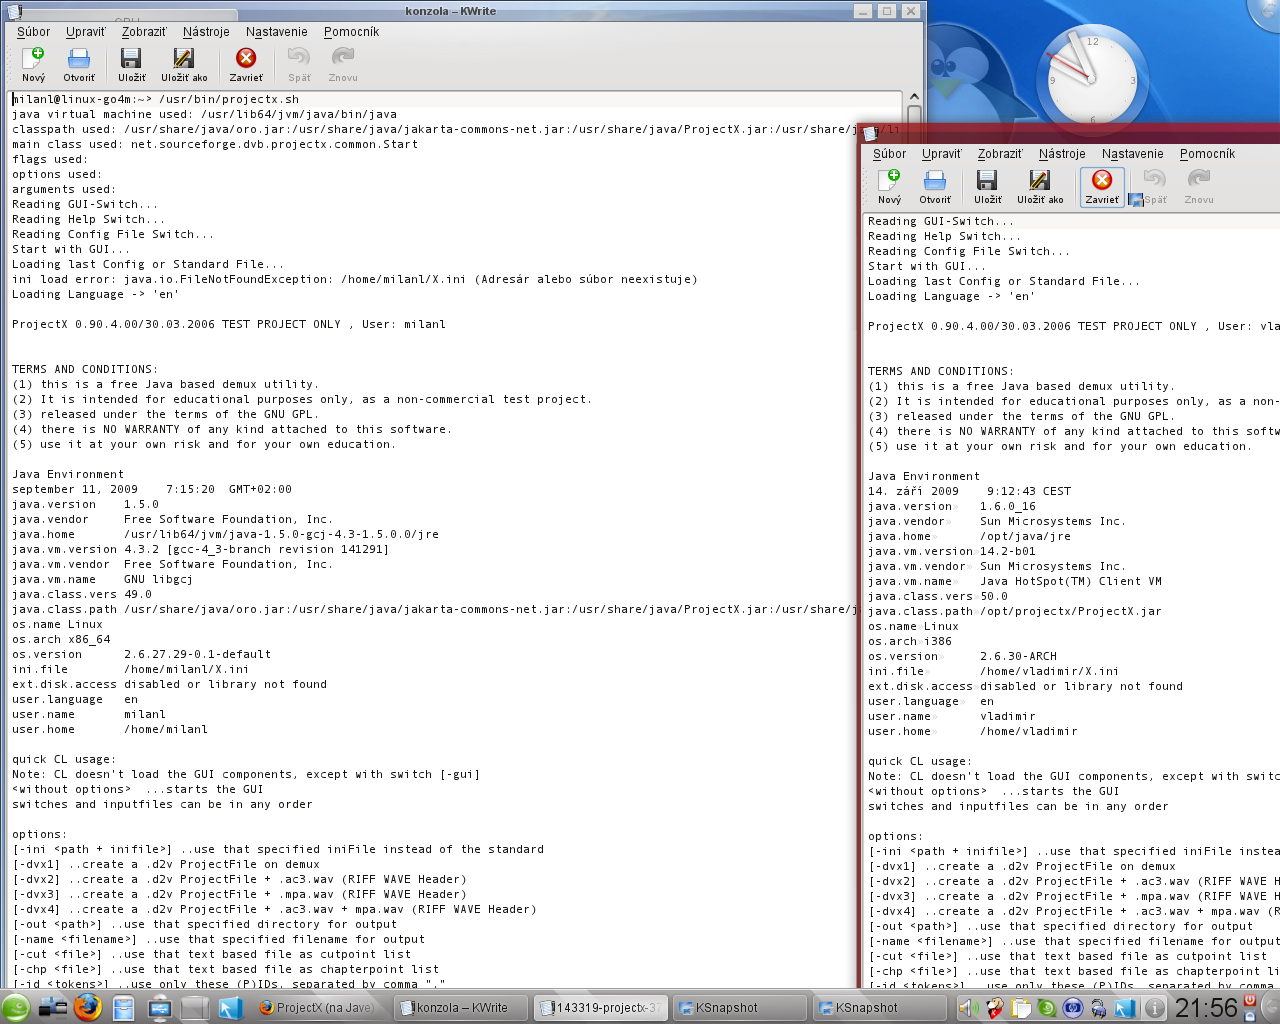Click the dog mascot tray icon
The height and width of the screenshot is (1024, 1280).
[996, 1008]
